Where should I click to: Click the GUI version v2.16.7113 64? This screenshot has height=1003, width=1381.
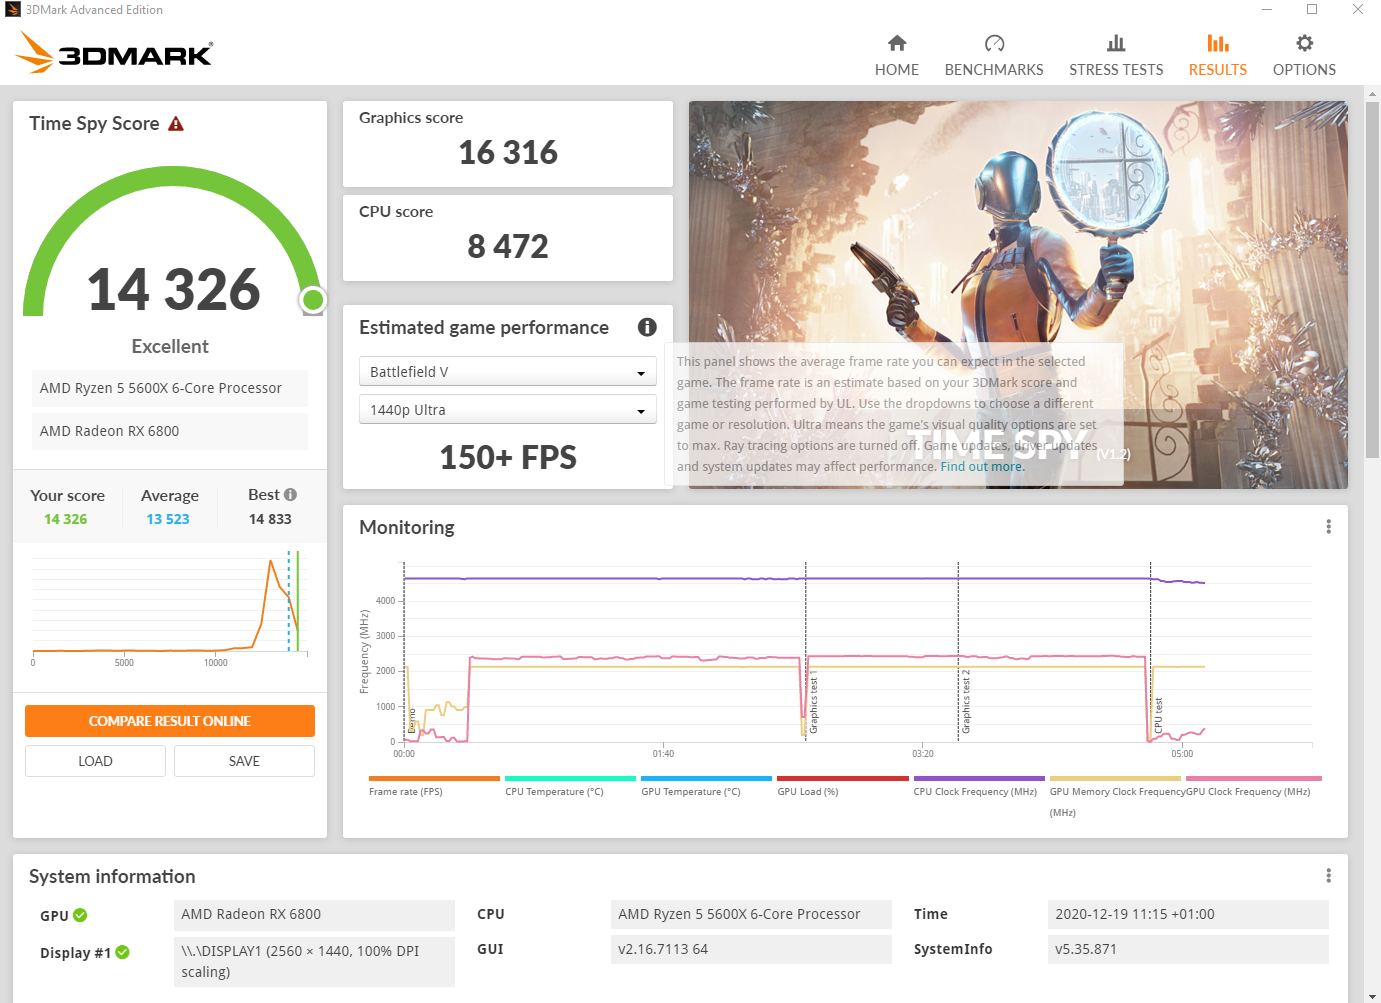coord(751,949)
